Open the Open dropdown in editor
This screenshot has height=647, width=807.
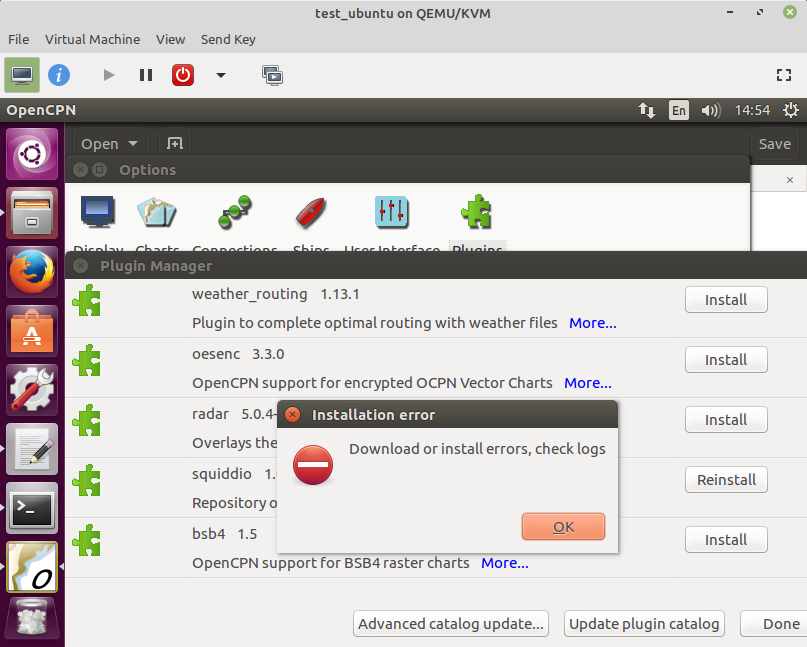109,144
